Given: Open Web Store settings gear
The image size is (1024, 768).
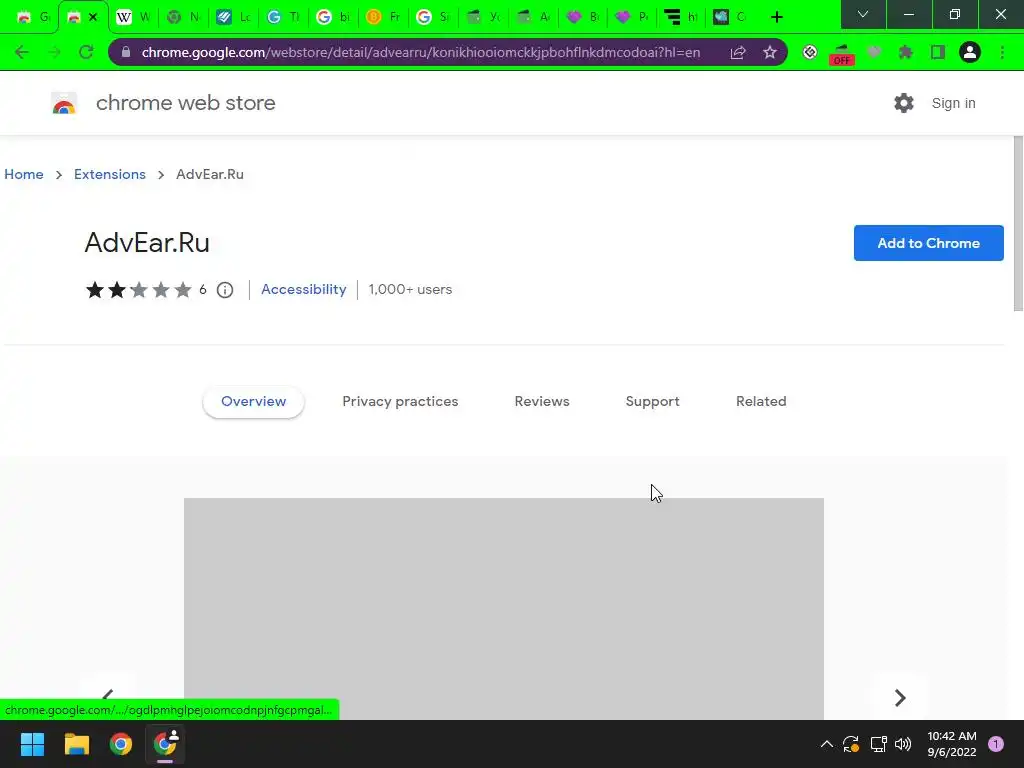Looking at the screenshot, I should [904, 103].
